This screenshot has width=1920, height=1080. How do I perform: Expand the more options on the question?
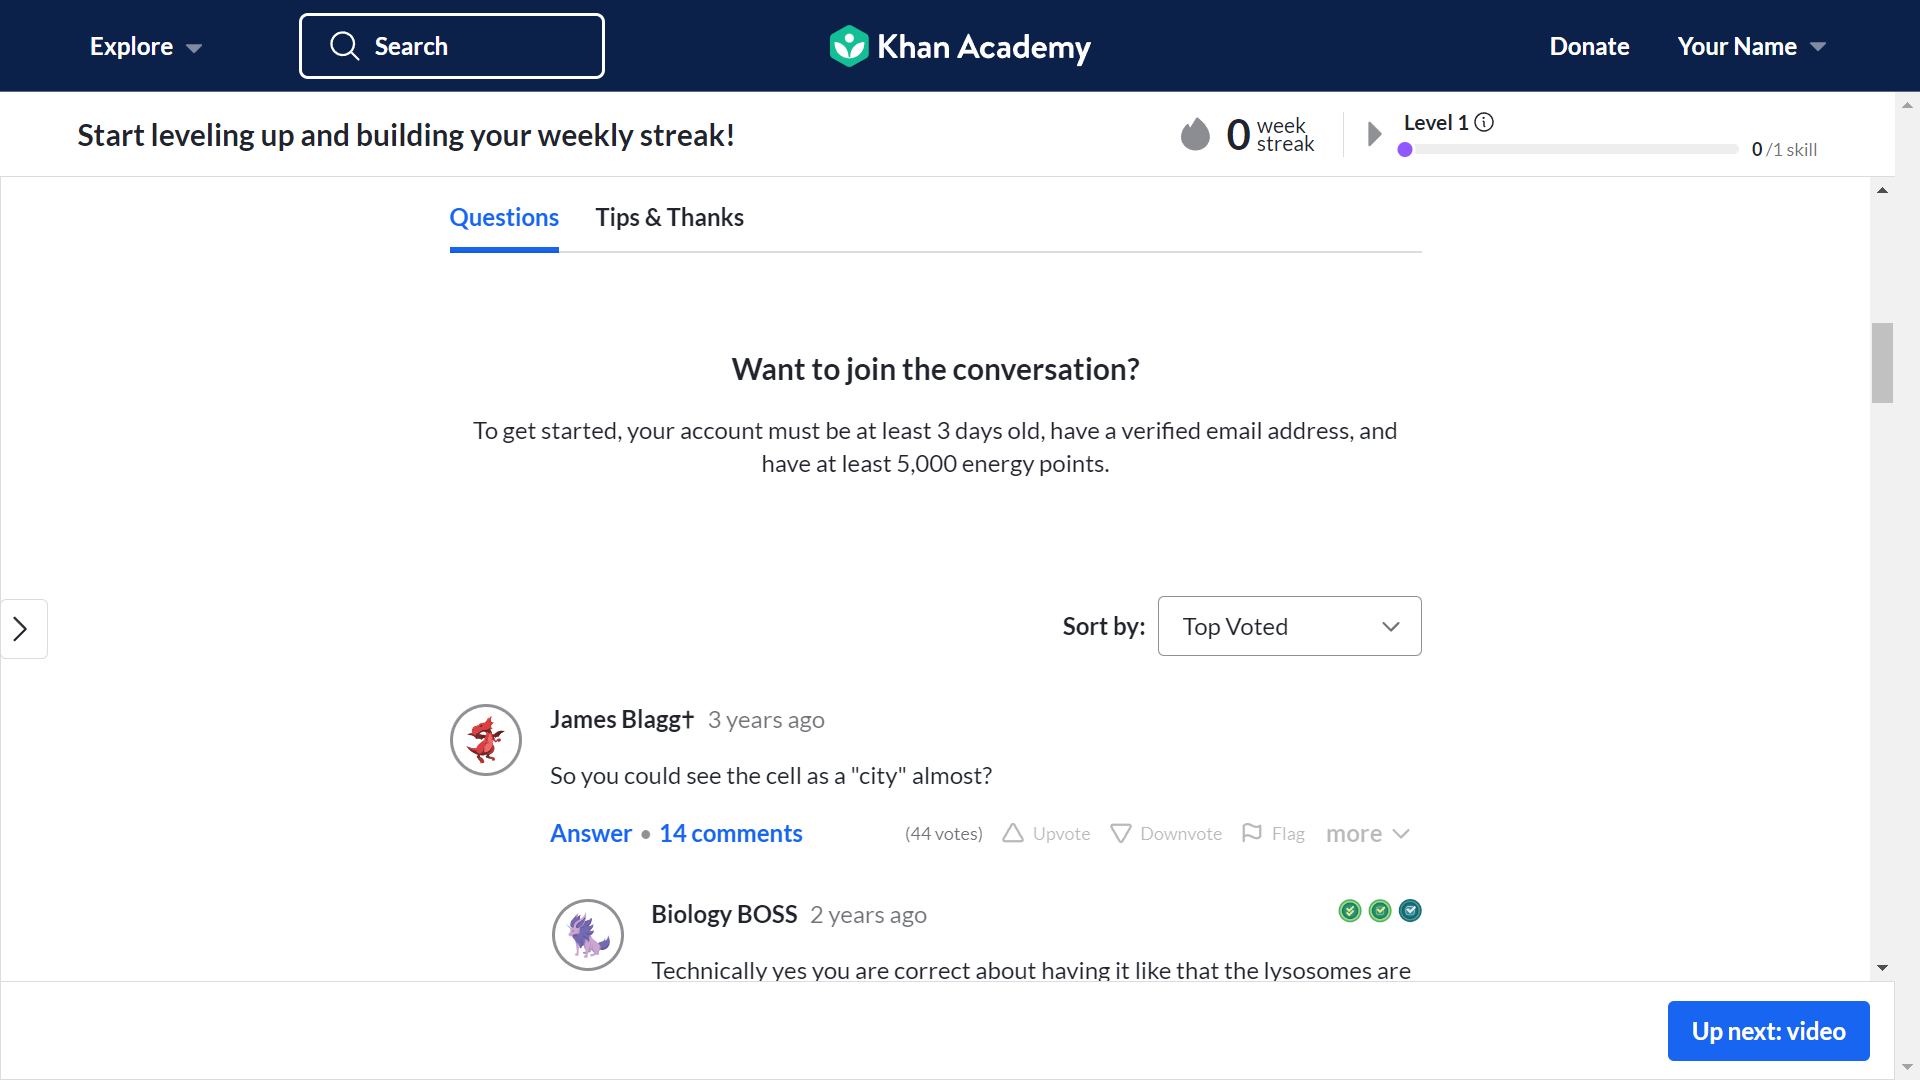[1368, 833]
